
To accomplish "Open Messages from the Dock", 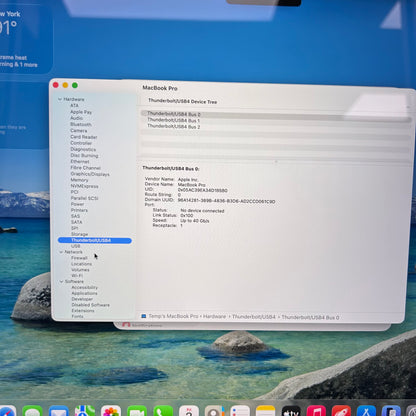I will pos(32,411).
